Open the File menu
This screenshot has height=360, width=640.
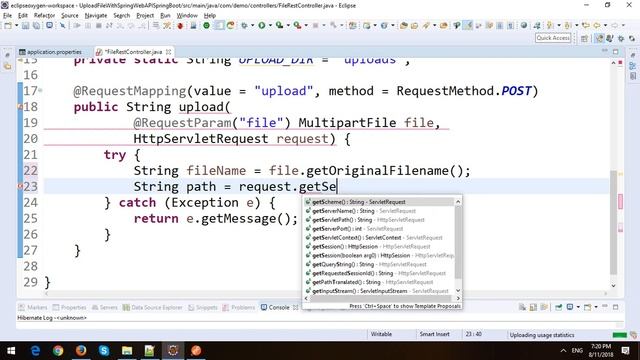tap(7, 16)
